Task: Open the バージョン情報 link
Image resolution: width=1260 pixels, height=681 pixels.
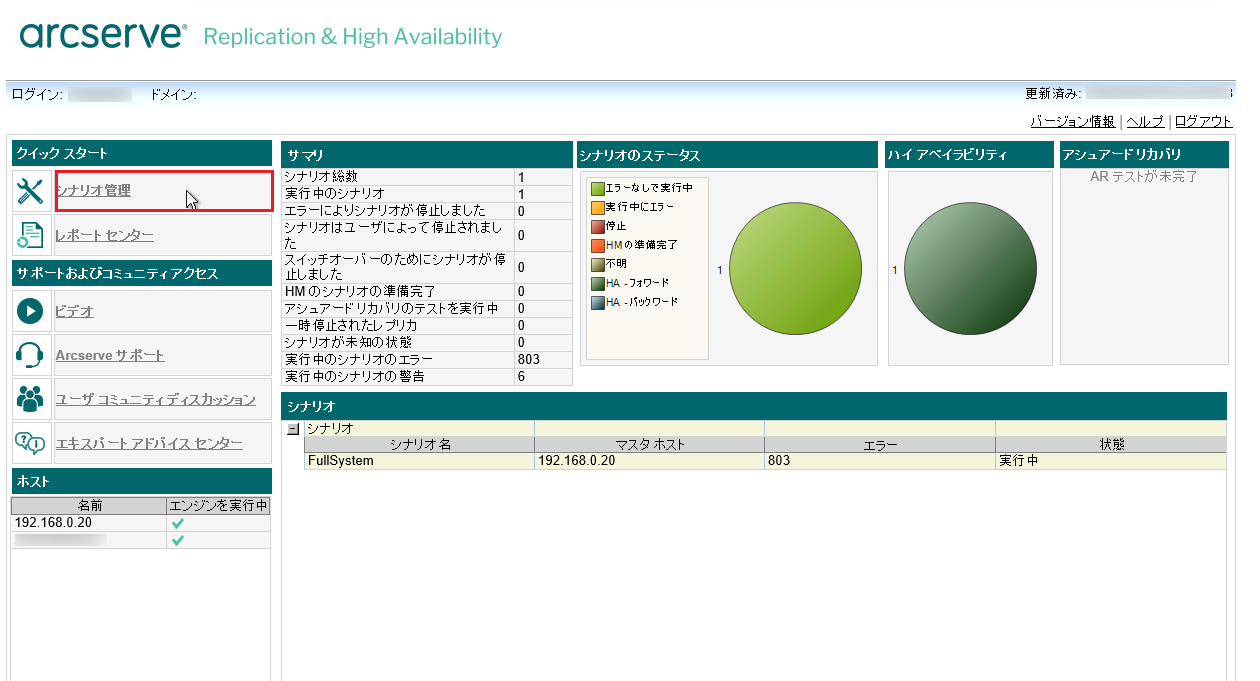Action: point(1072,121)
